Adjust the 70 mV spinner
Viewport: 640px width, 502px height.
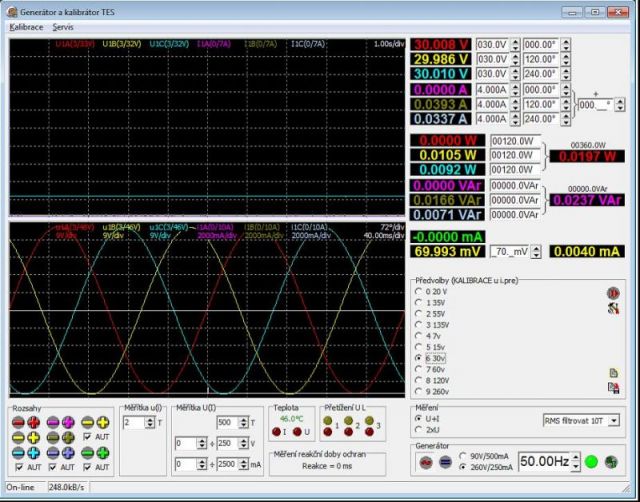pyautogui.click(x=536, y=251)
